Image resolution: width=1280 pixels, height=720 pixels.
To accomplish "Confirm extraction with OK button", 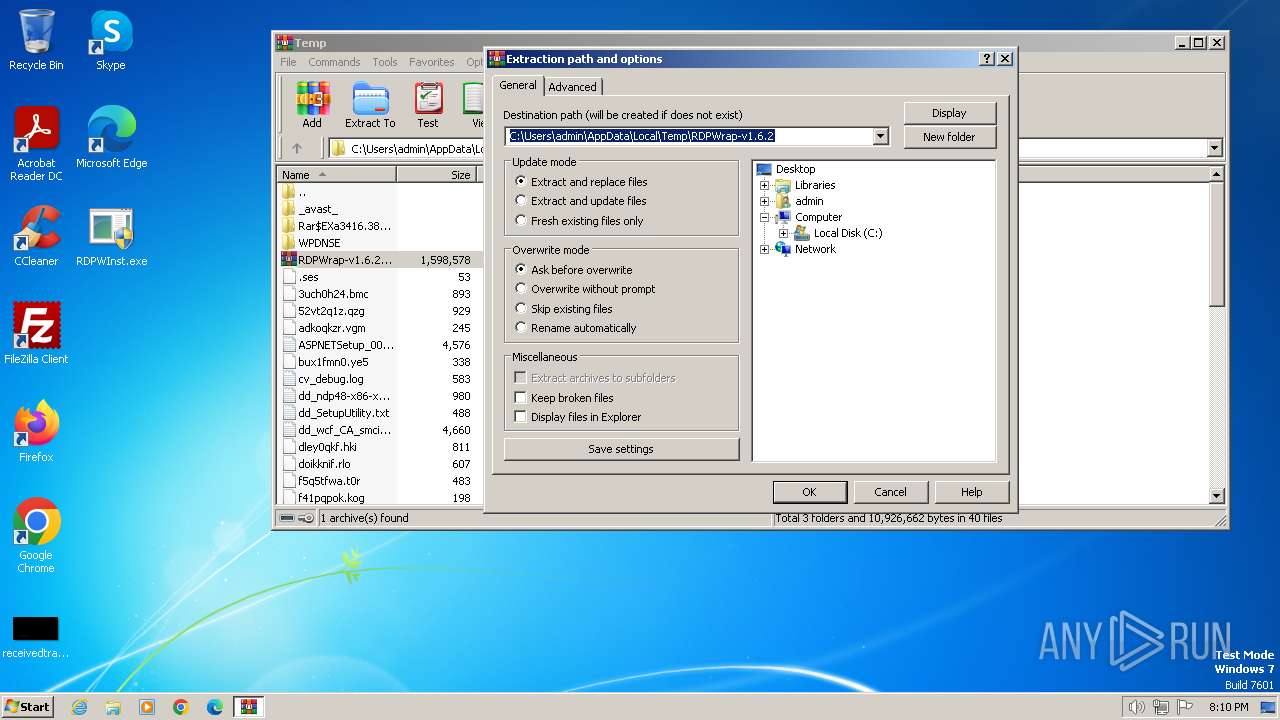I will 809,492.
